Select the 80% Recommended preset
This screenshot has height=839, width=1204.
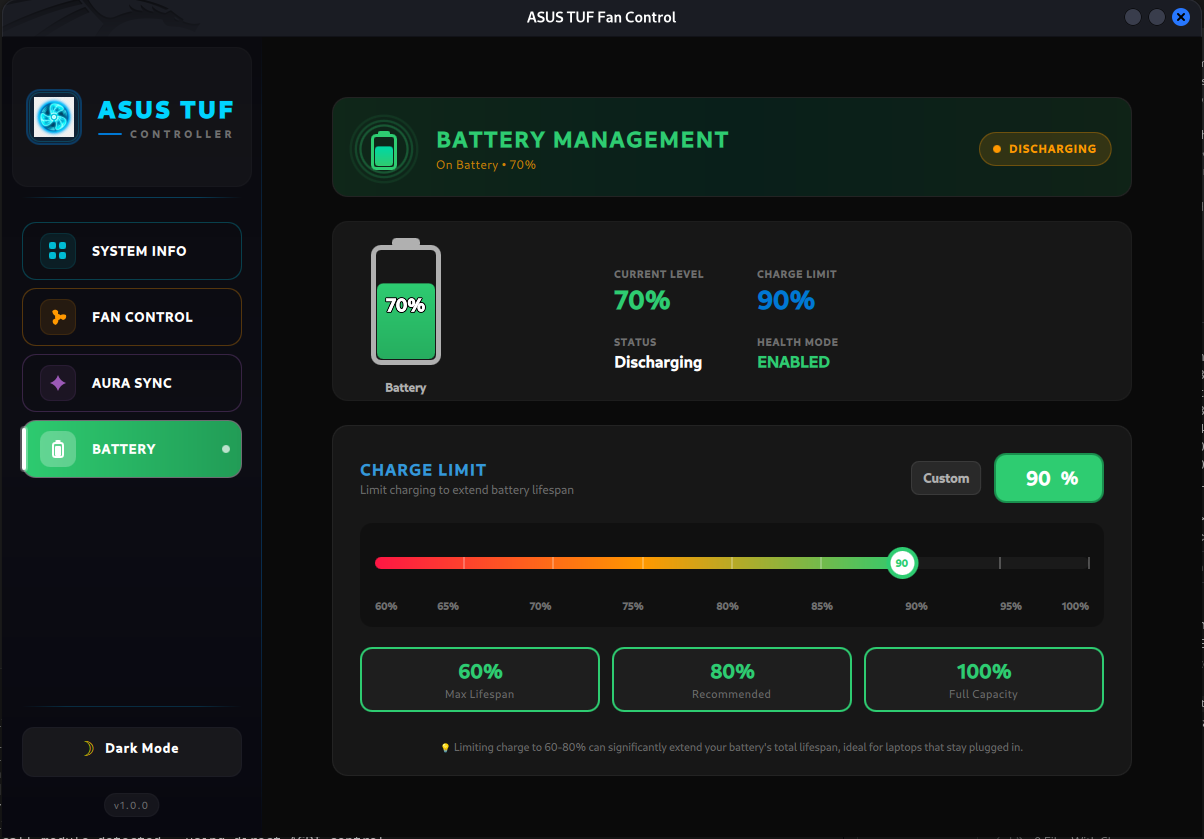[732, 680]
